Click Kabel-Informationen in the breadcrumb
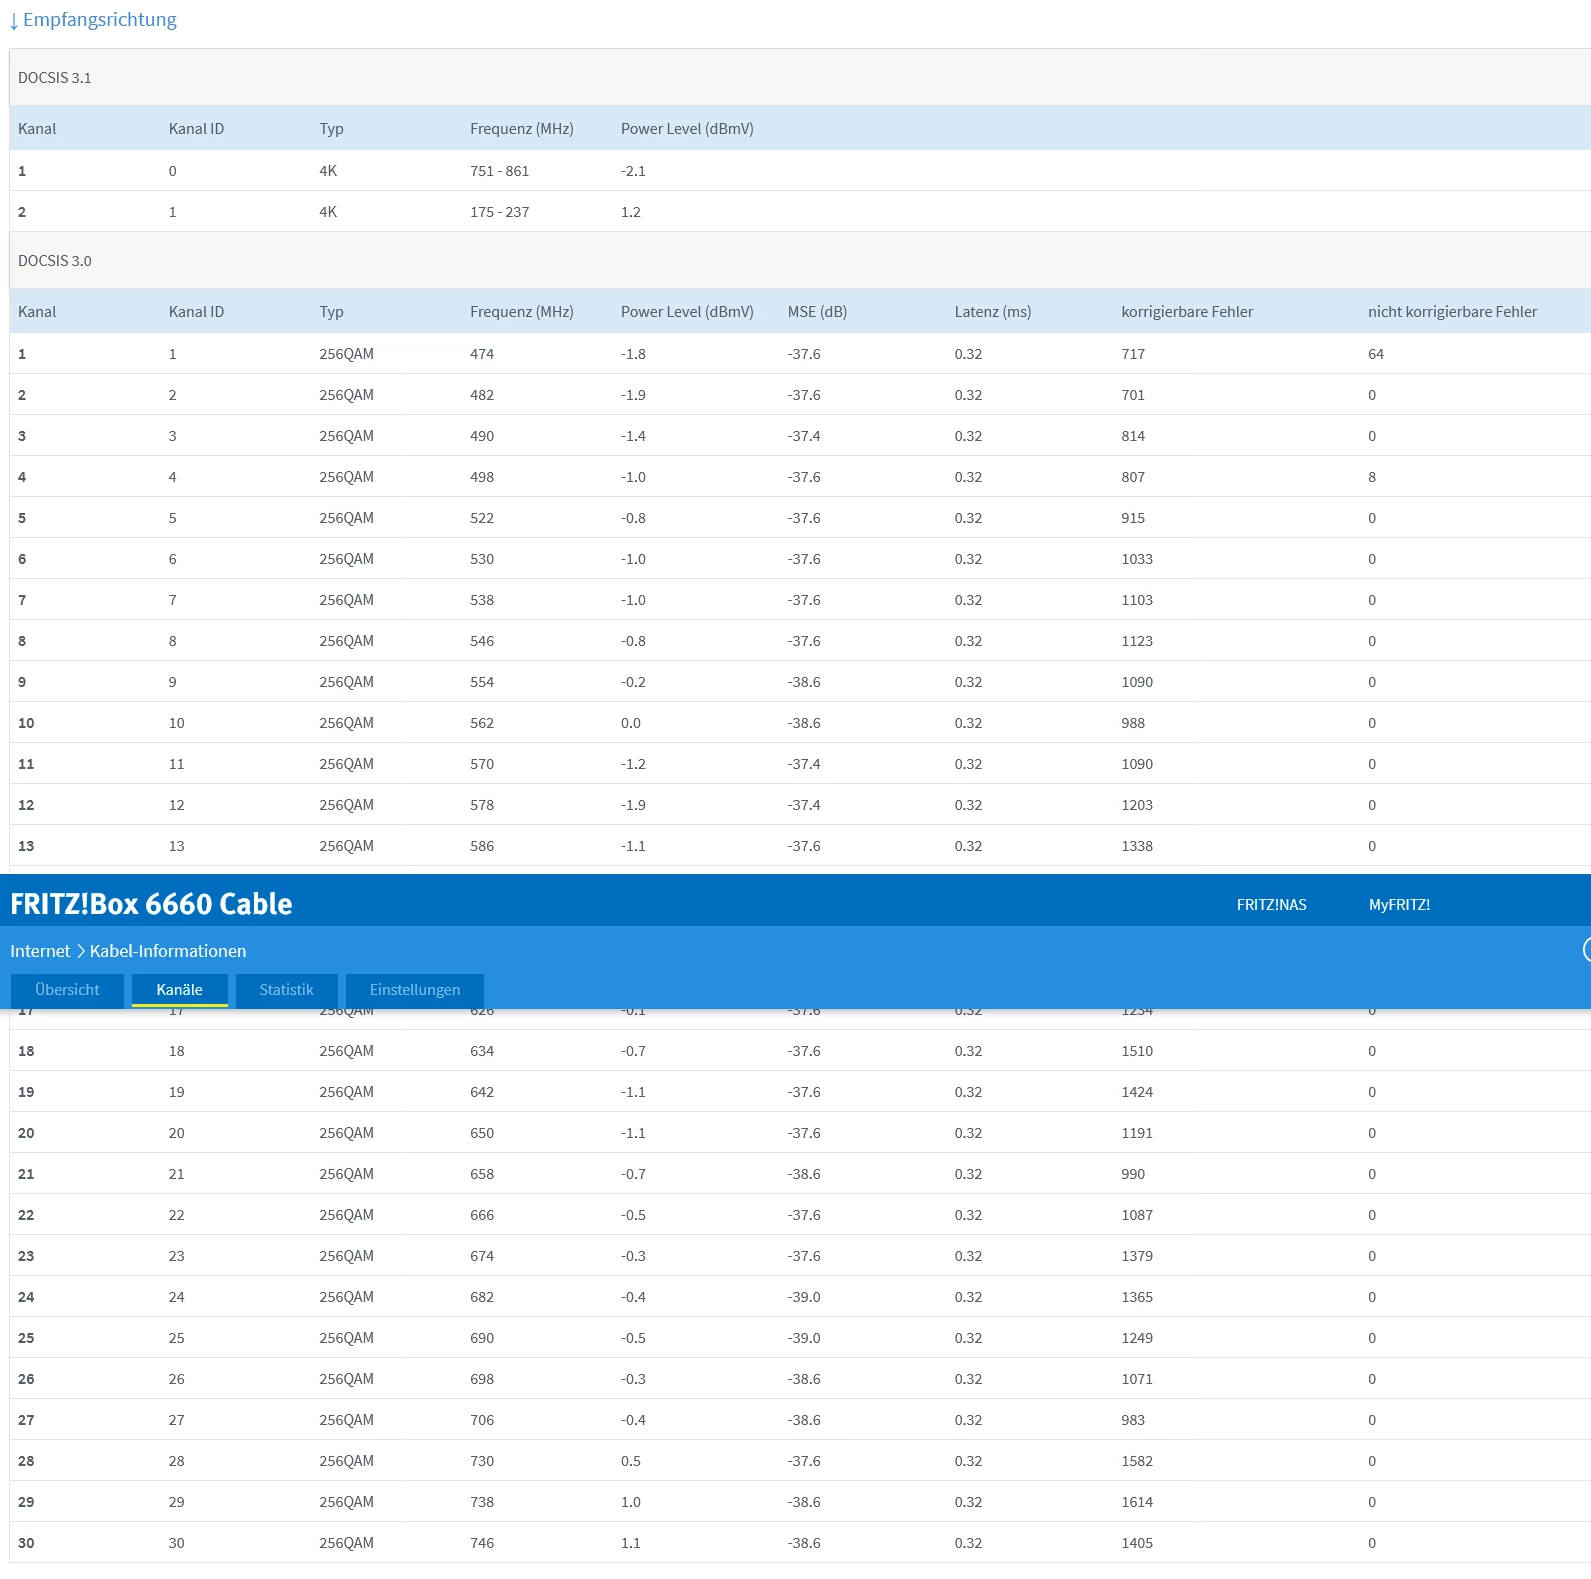The height and width of the screenshot is (1579, 1591). click(x=168, y=951)
